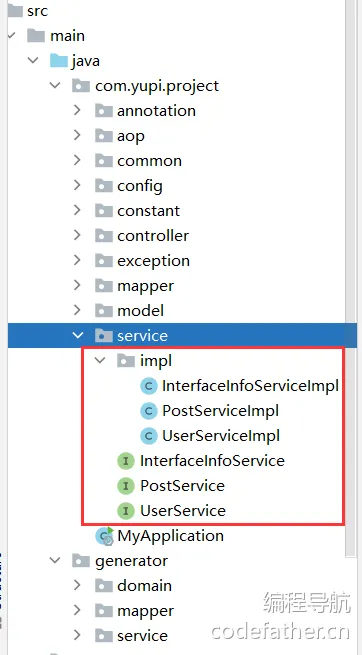
Task: Click the UserService interface icon
Action: pos(126,510)
